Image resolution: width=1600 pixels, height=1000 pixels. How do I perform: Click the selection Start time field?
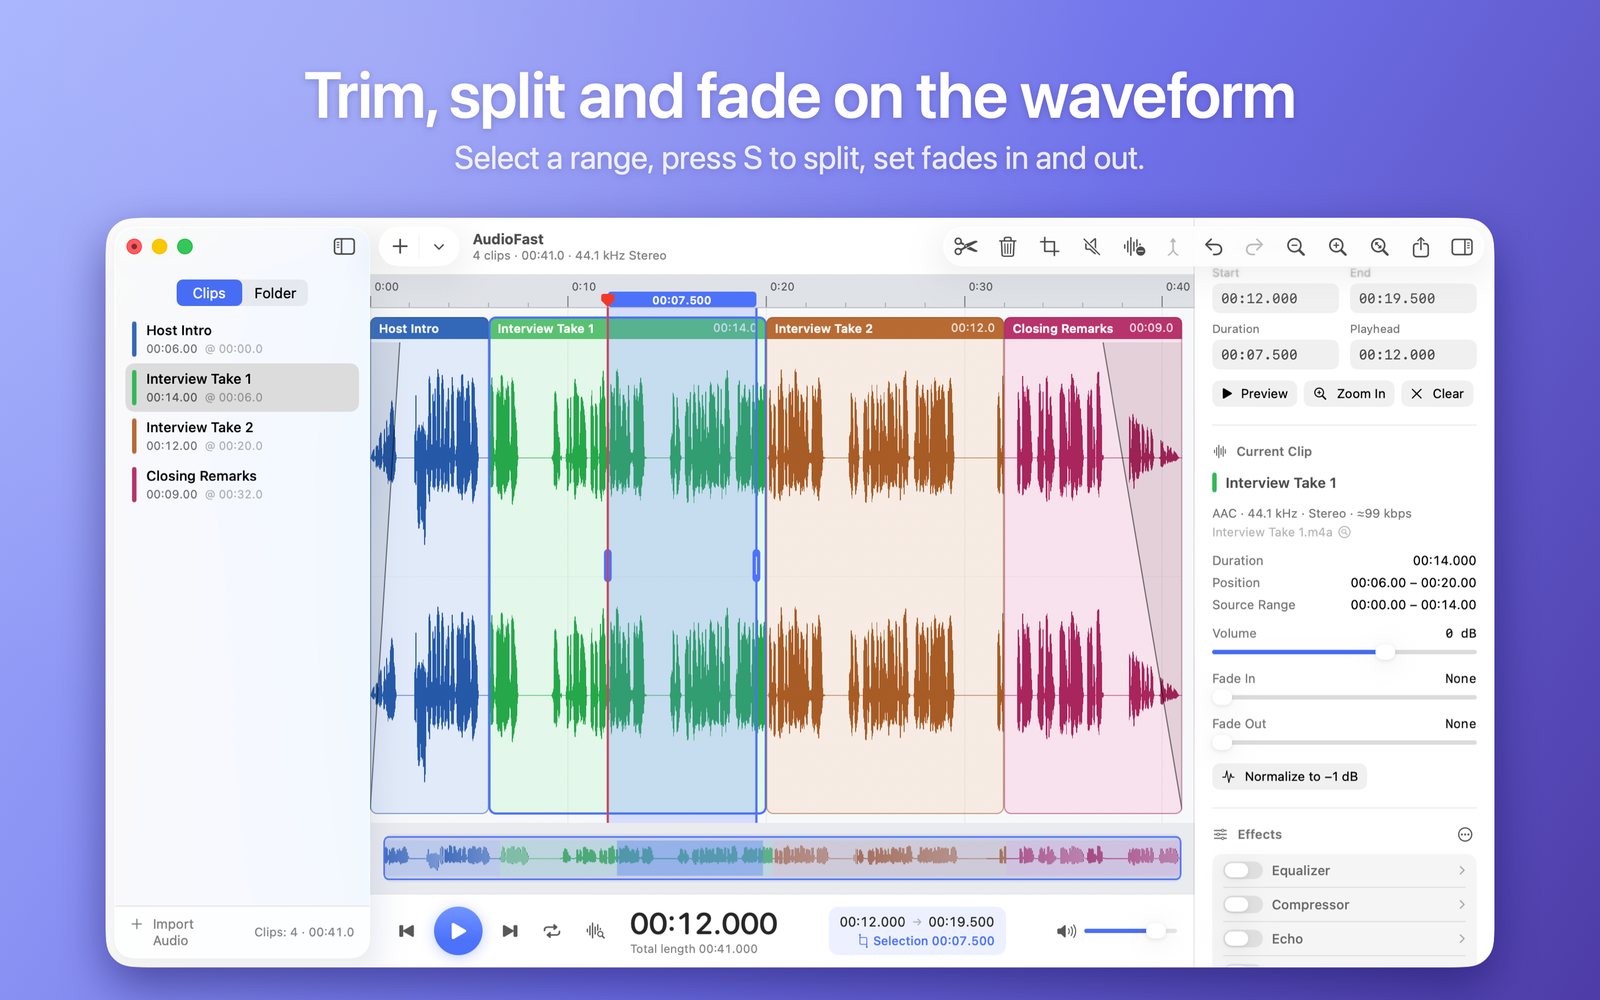(1275, 298)
